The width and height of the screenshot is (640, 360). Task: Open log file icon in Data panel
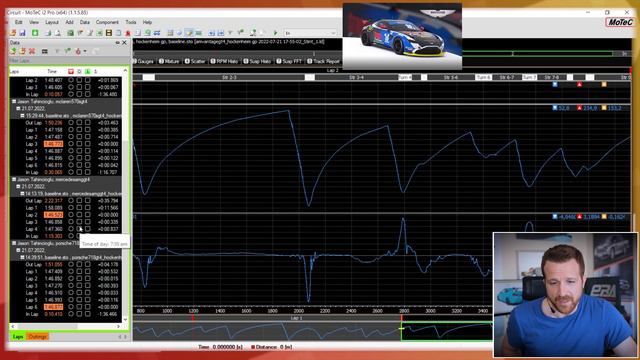[x=13, y=51]
